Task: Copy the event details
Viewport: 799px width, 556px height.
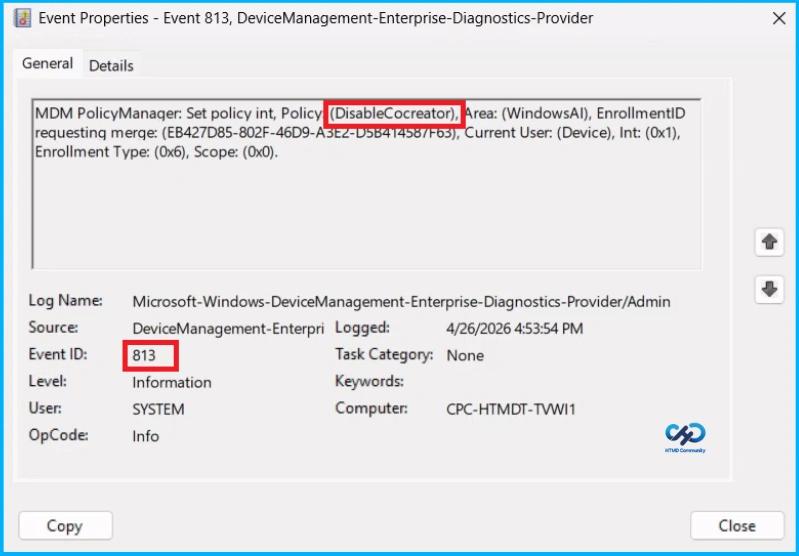Action: (65, 526)
